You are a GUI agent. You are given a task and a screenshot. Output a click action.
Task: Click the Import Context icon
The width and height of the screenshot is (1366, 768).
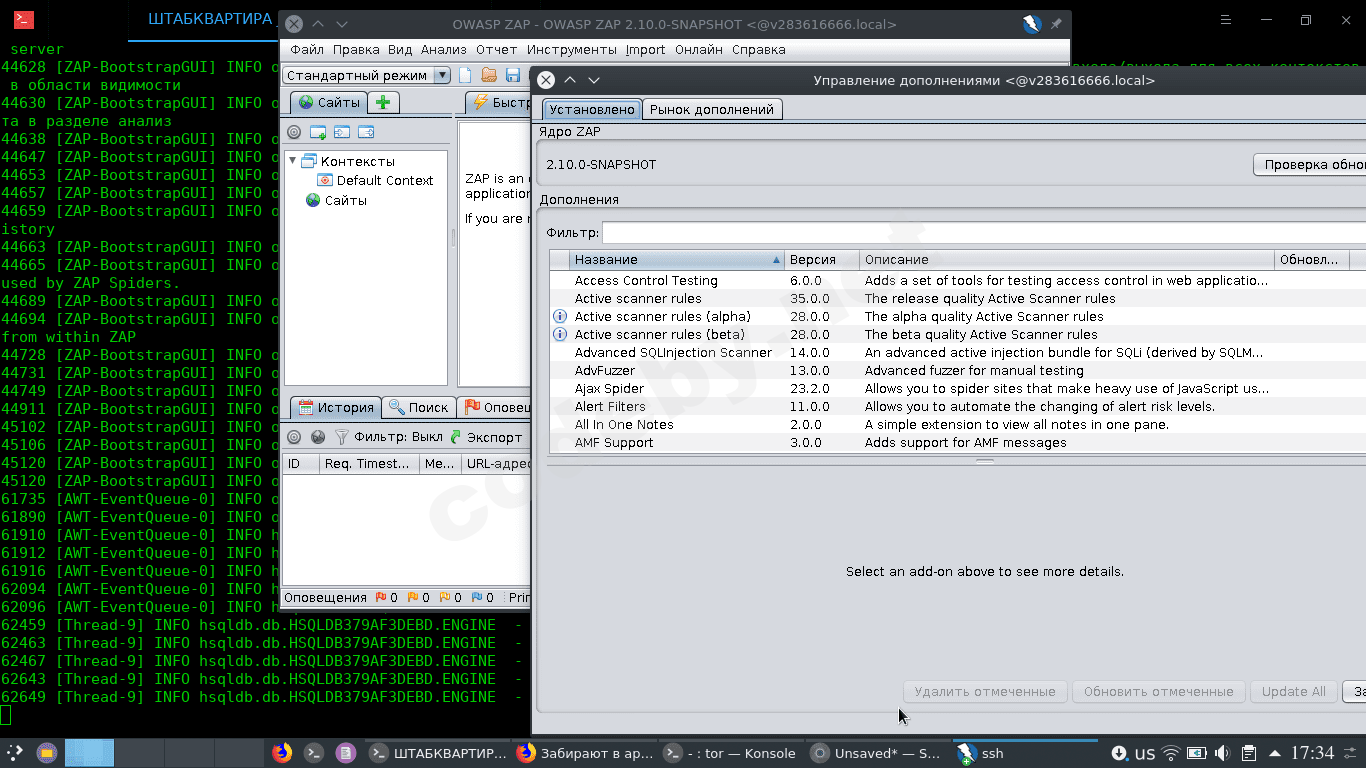342,132
